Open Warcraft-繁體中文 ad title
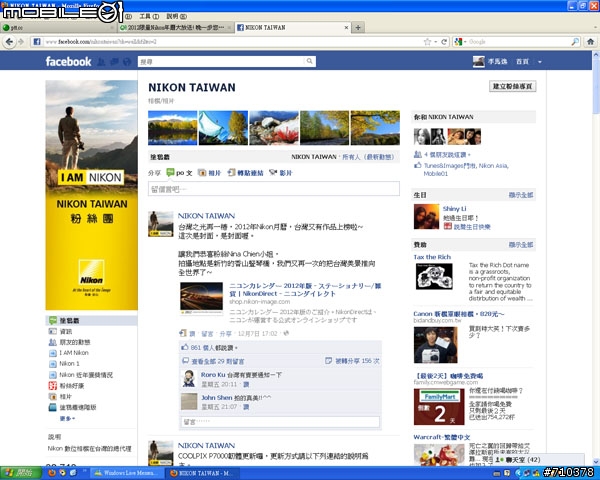This screenshot has height=480, width=600. coord(442,437)
